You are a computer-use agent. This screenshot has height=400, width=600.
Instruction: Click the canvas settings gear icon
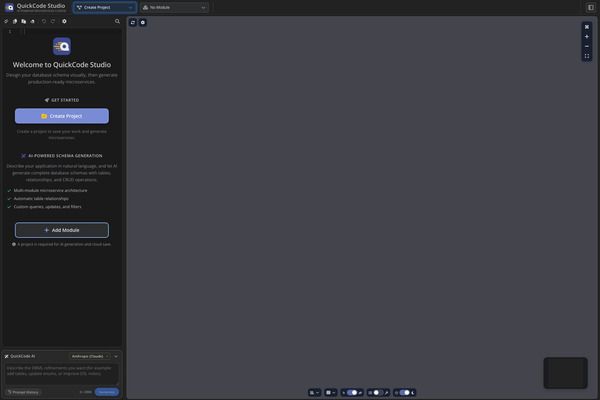(143, 23)
